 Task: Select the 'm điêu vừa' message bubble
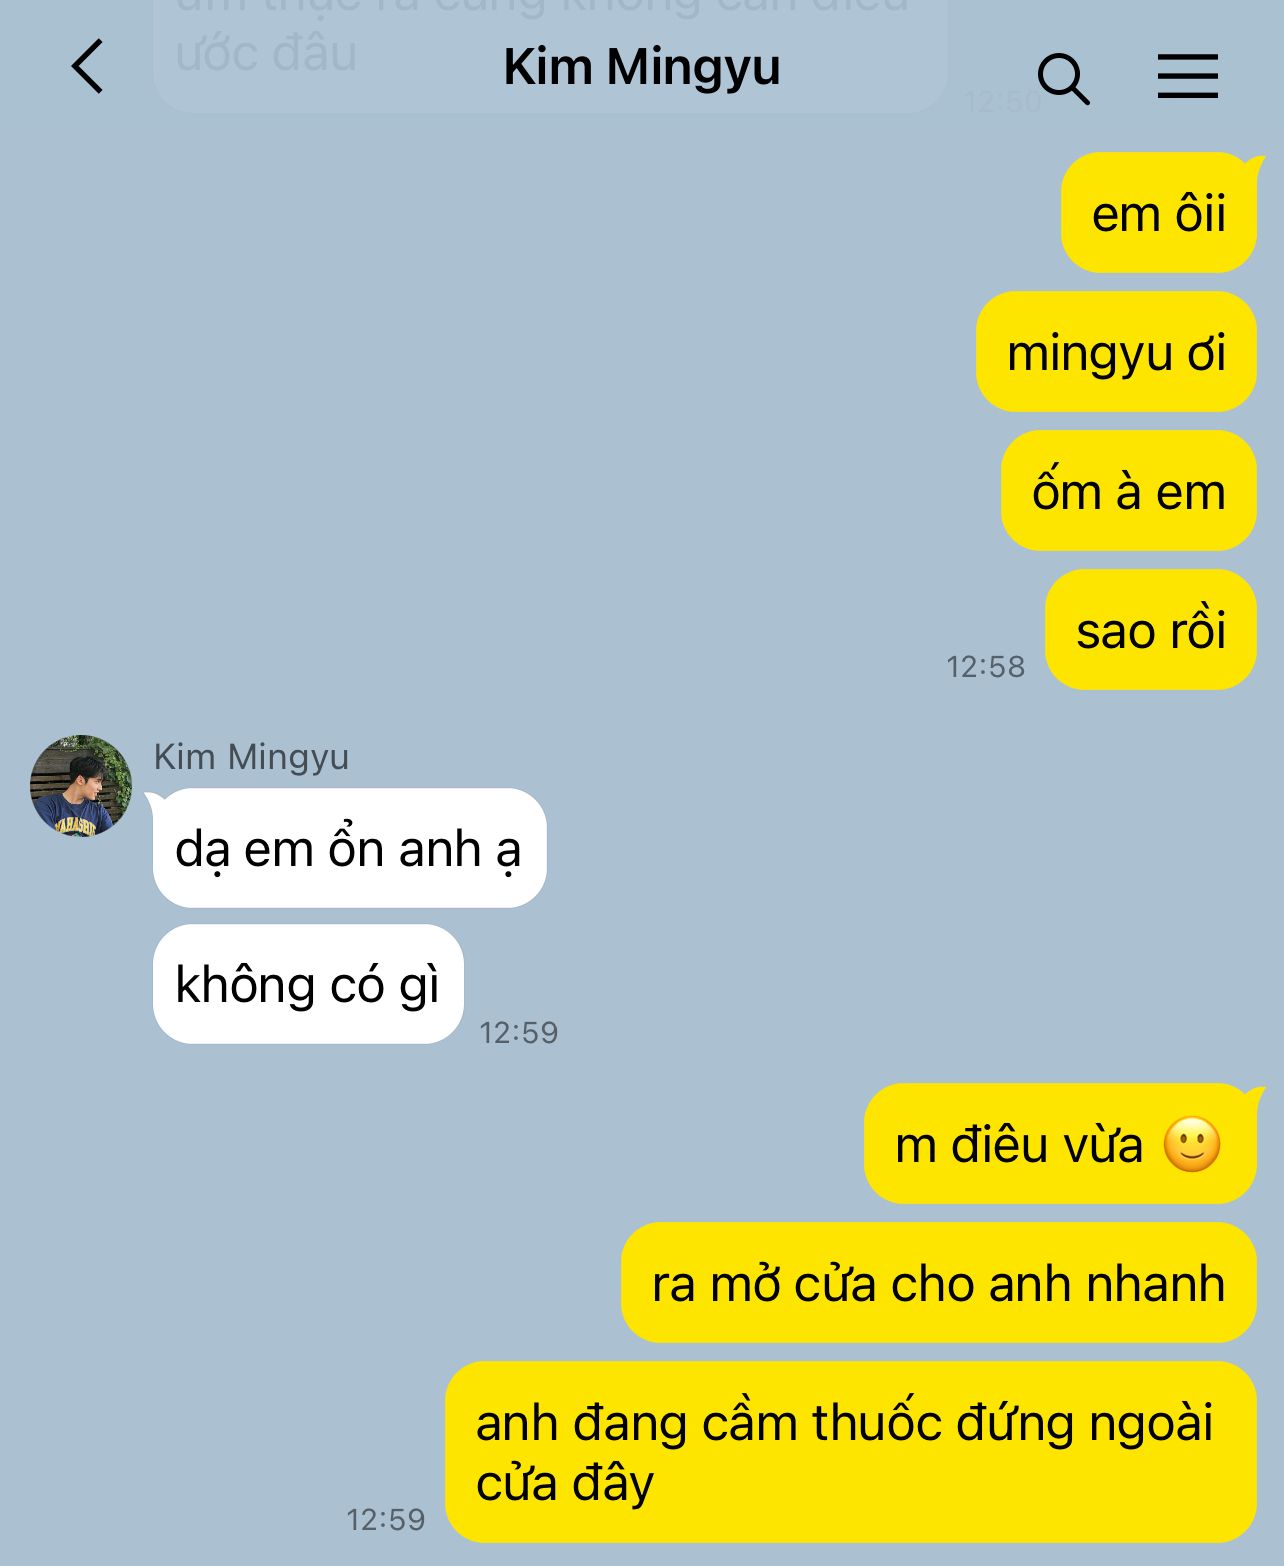pos(1060,1144)
